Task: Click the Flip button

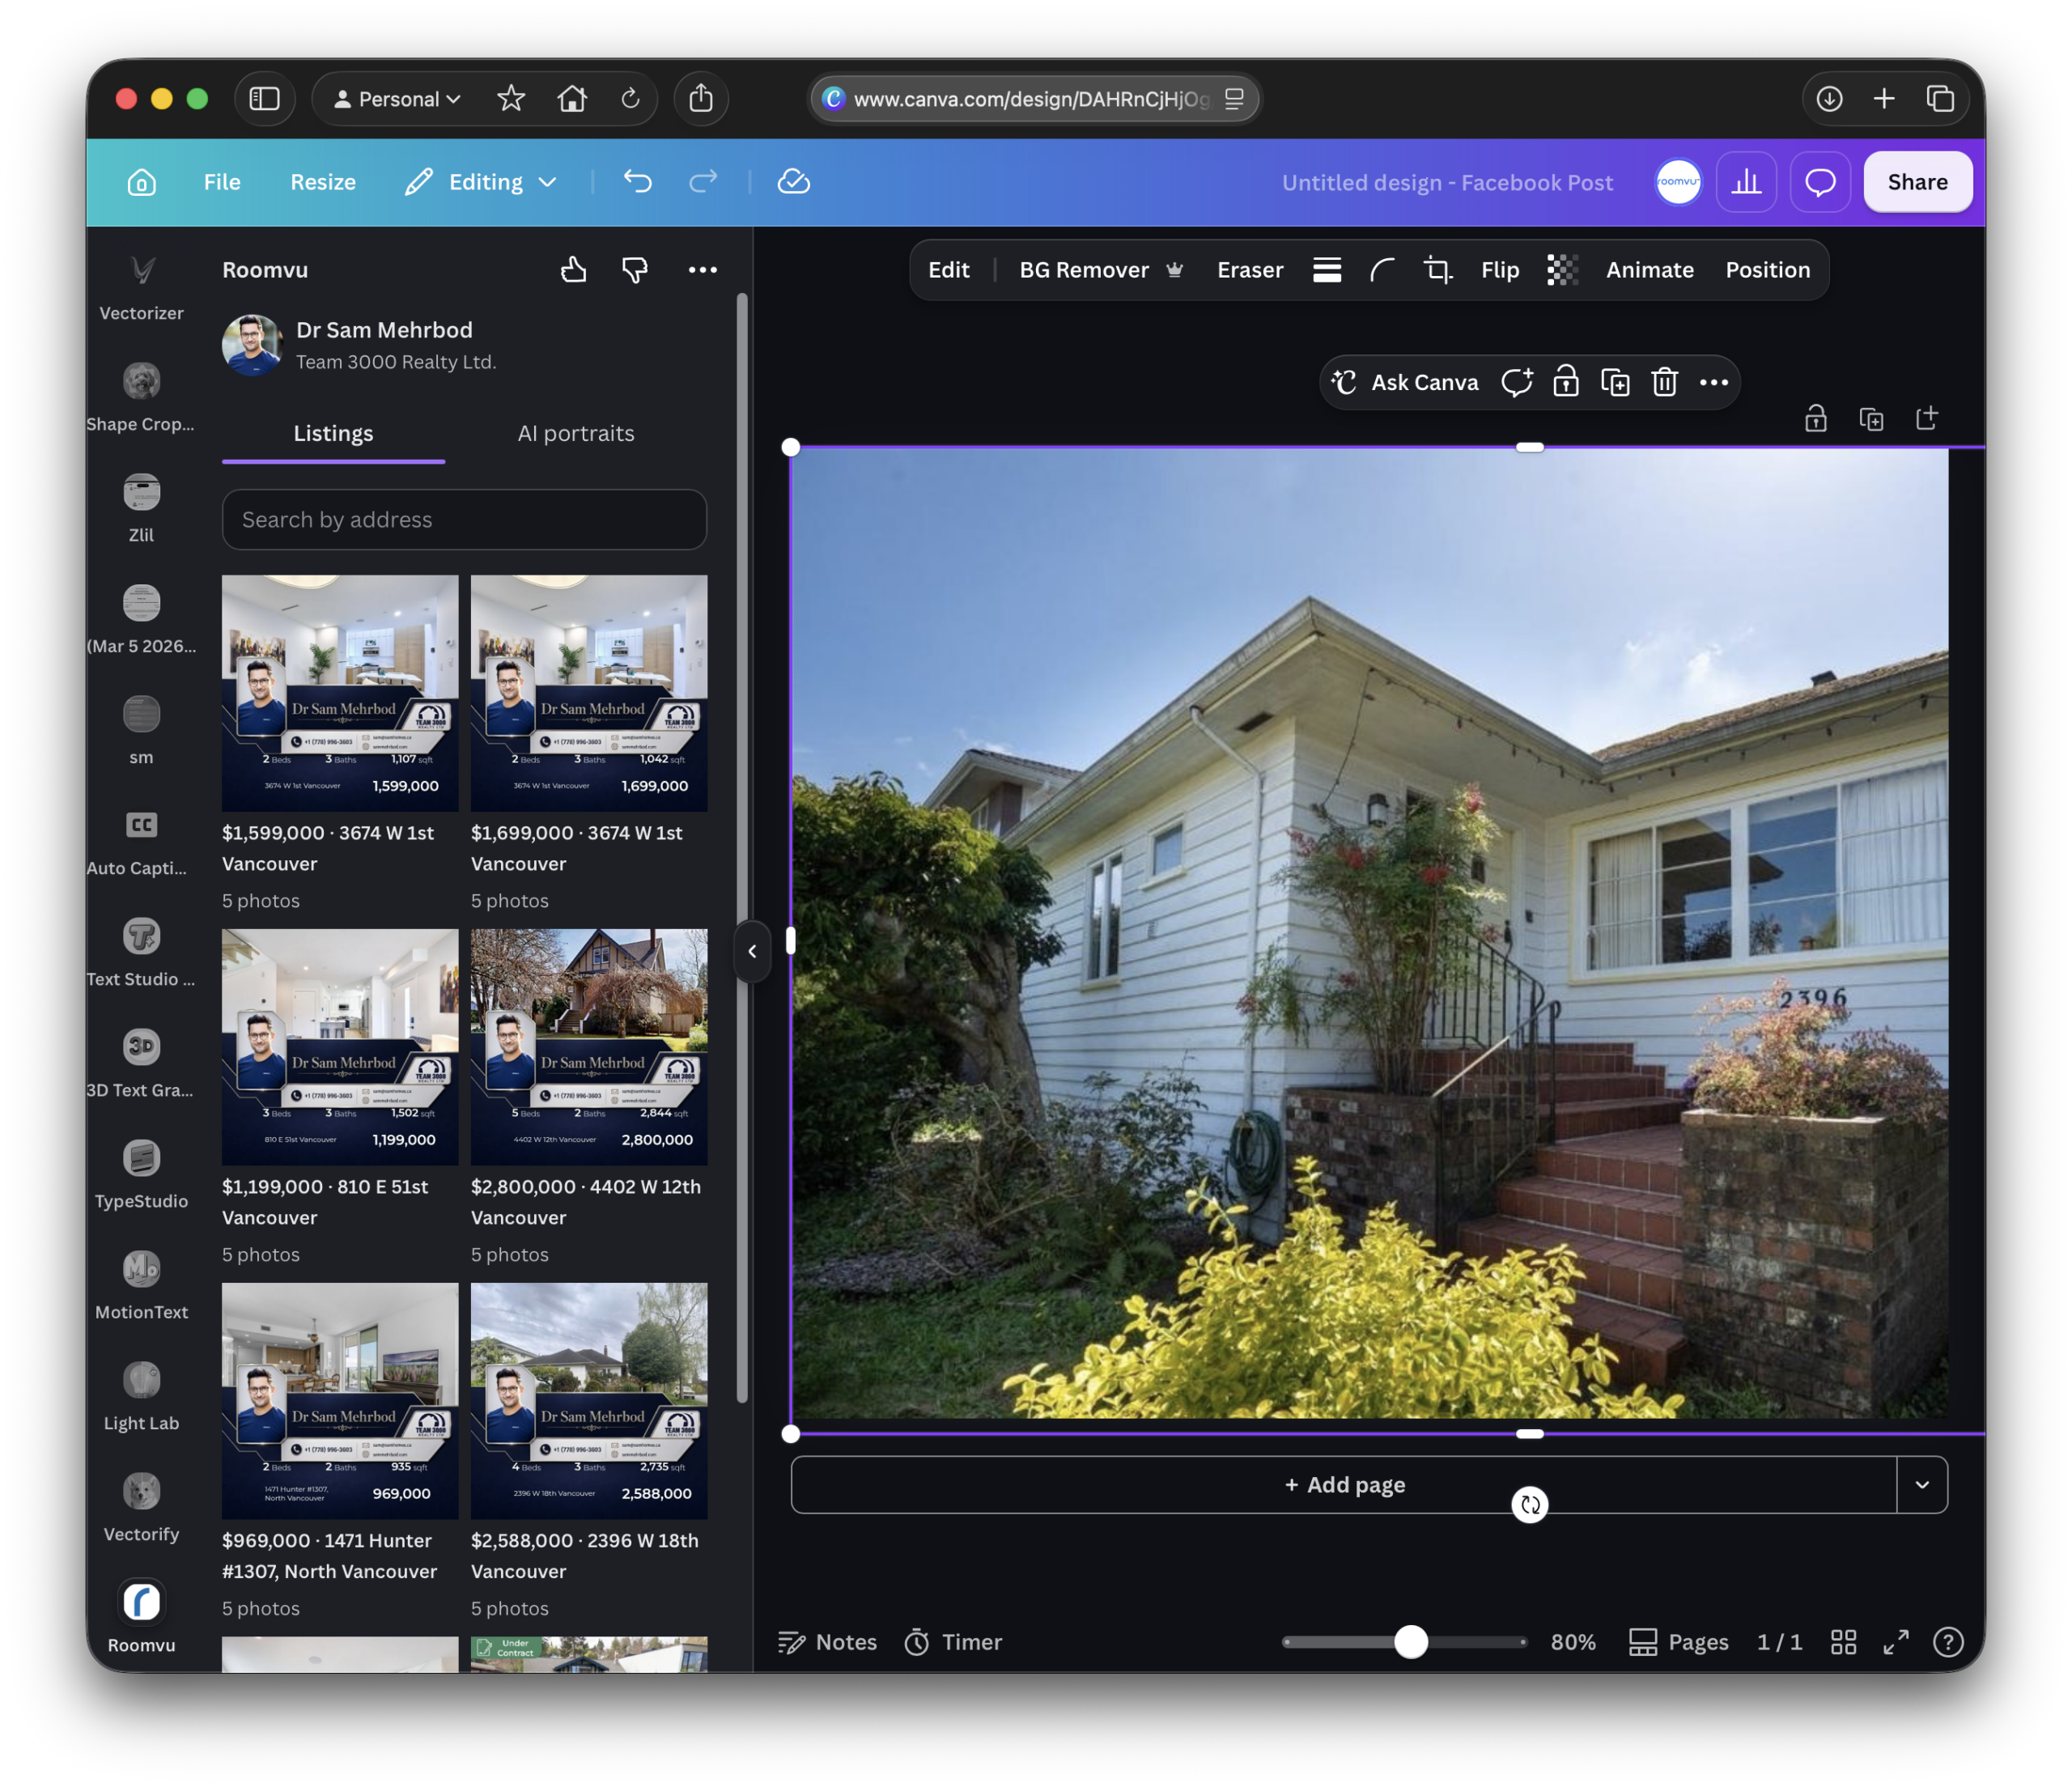Action: click(x=1500, y=270)
